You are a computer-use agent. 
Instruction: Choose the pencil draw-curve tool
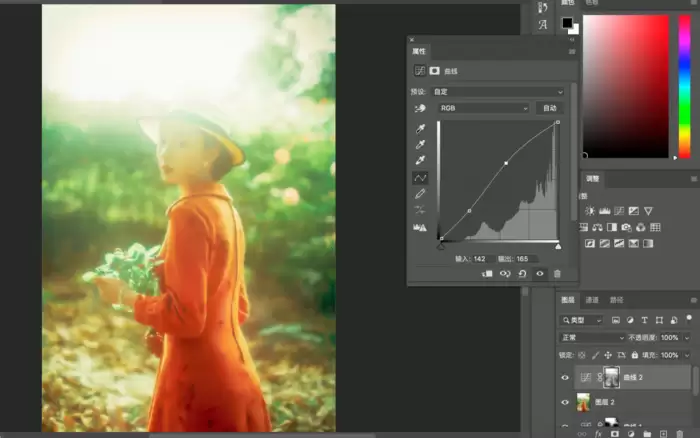[420, 194]
